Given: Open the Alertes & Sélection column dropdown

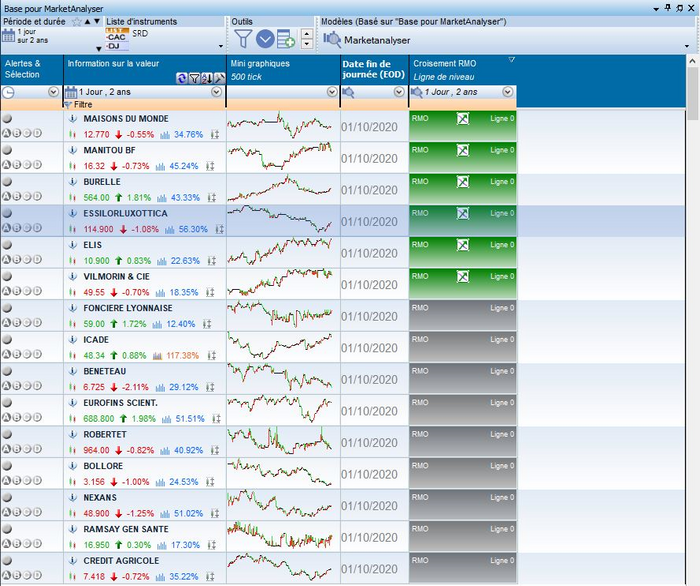Looking at the screenshot, I should pos(53,92).
